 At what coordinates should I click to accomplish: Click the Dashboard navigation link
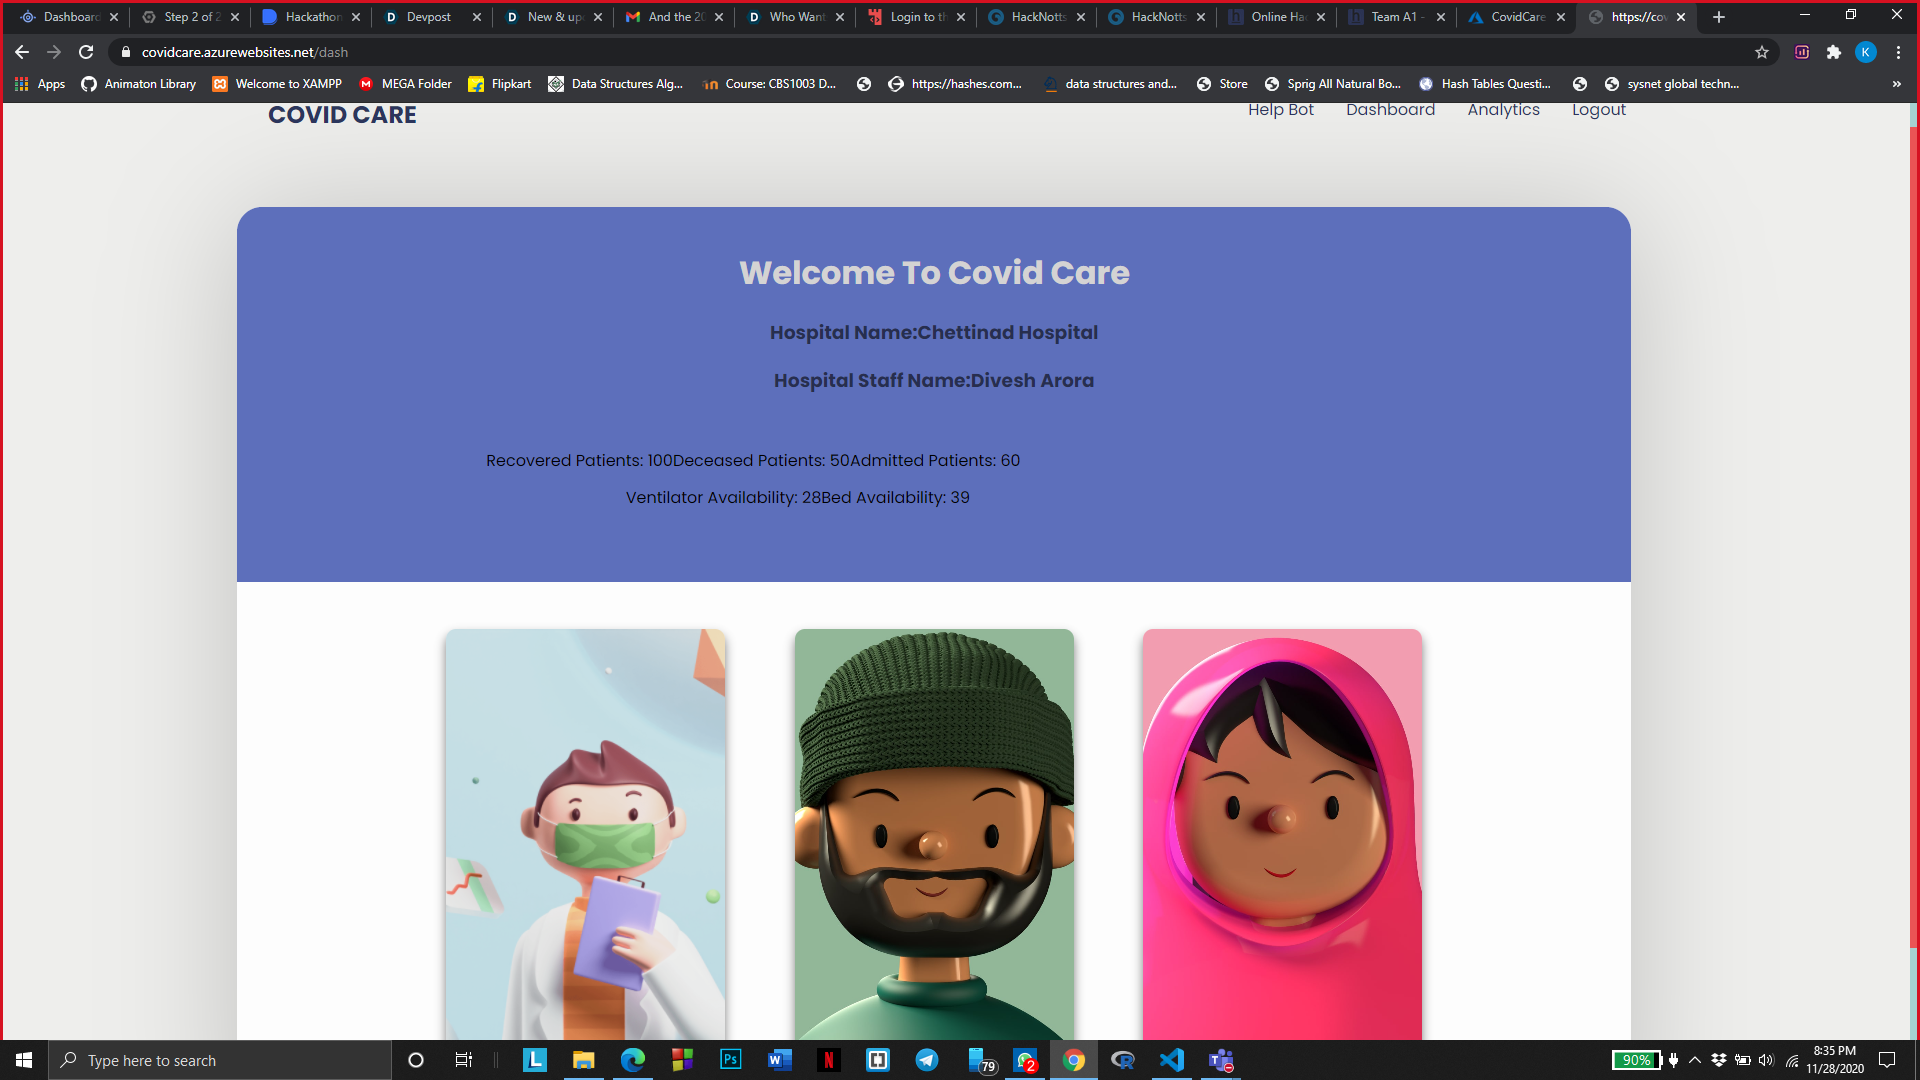click(1390, 110)
